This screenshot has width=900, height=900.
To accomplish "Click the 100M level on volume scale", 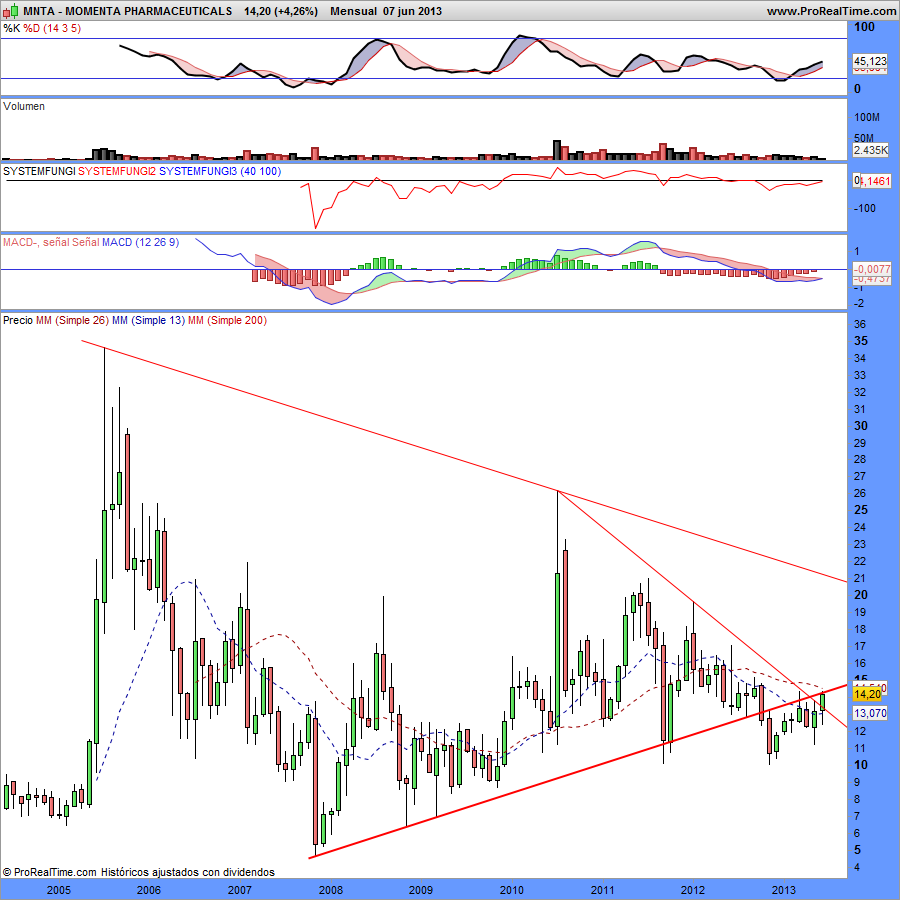I will pos(867,117).
